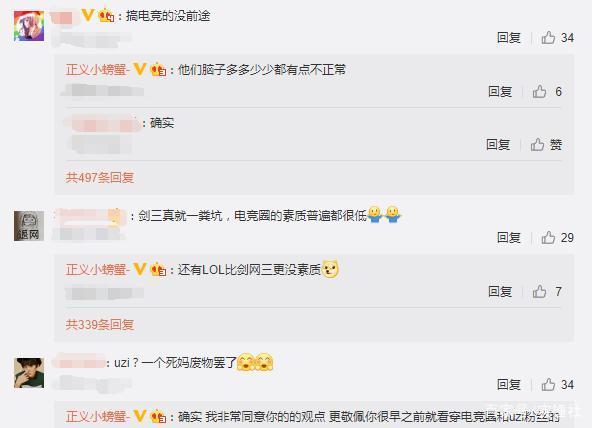Thumbs-up the 剑三 comment with 29 likes
Viewport: 592px width, 428px height.
(548, 237)
